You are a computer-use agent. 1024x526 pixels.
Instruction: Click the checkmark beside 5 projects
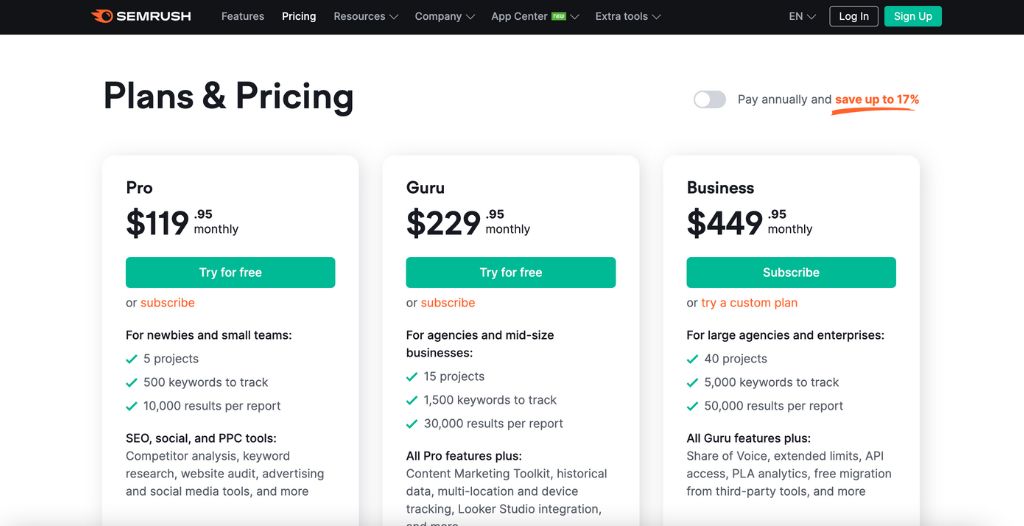132,359
